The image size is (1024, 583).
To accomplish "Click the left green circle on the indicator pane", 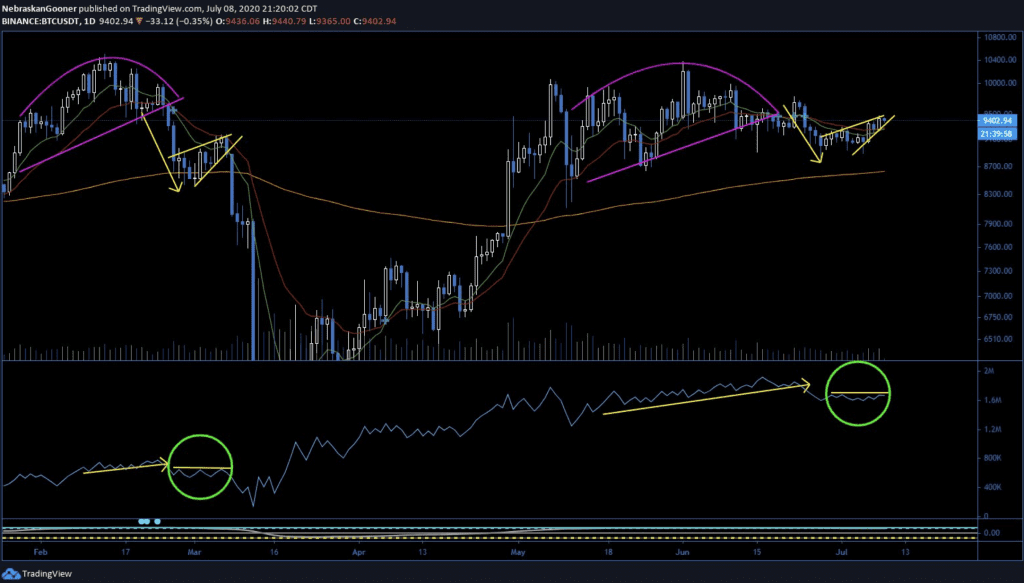I will (x=201, y=465).
